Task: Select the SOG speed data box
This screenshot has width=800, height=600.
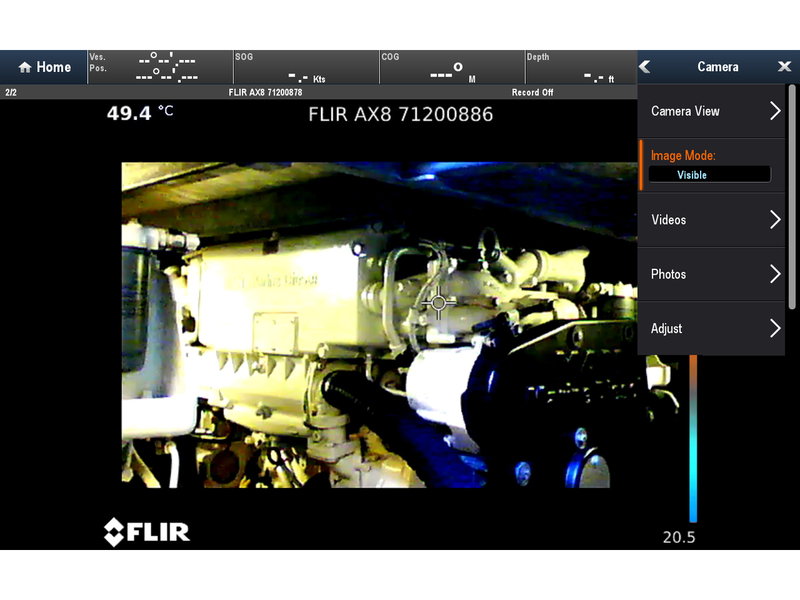Action: point(305,68)
